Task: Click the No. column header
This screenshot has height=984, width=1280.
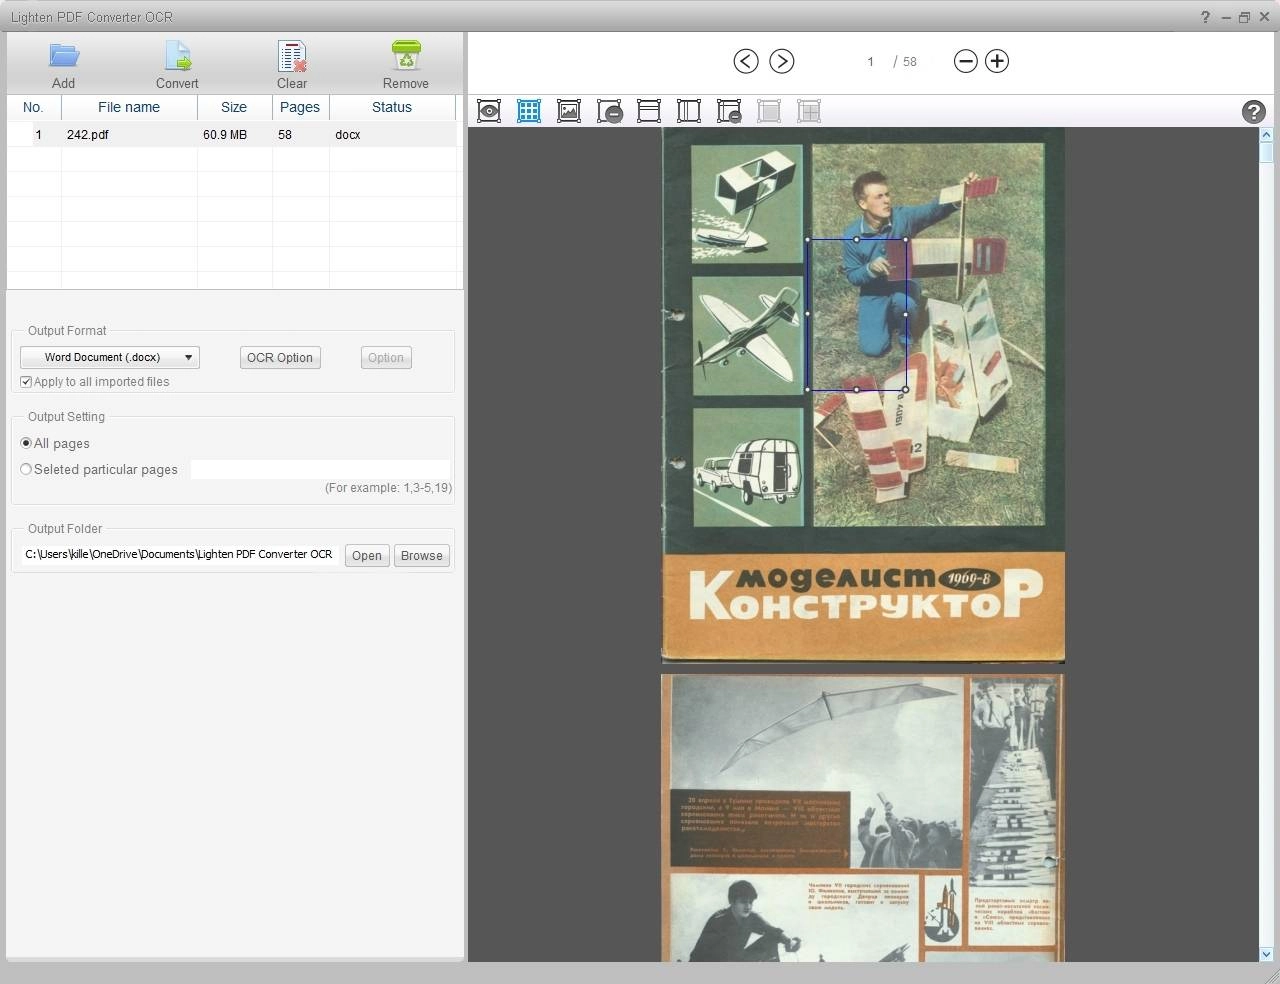Action: (x=33, y=107)
